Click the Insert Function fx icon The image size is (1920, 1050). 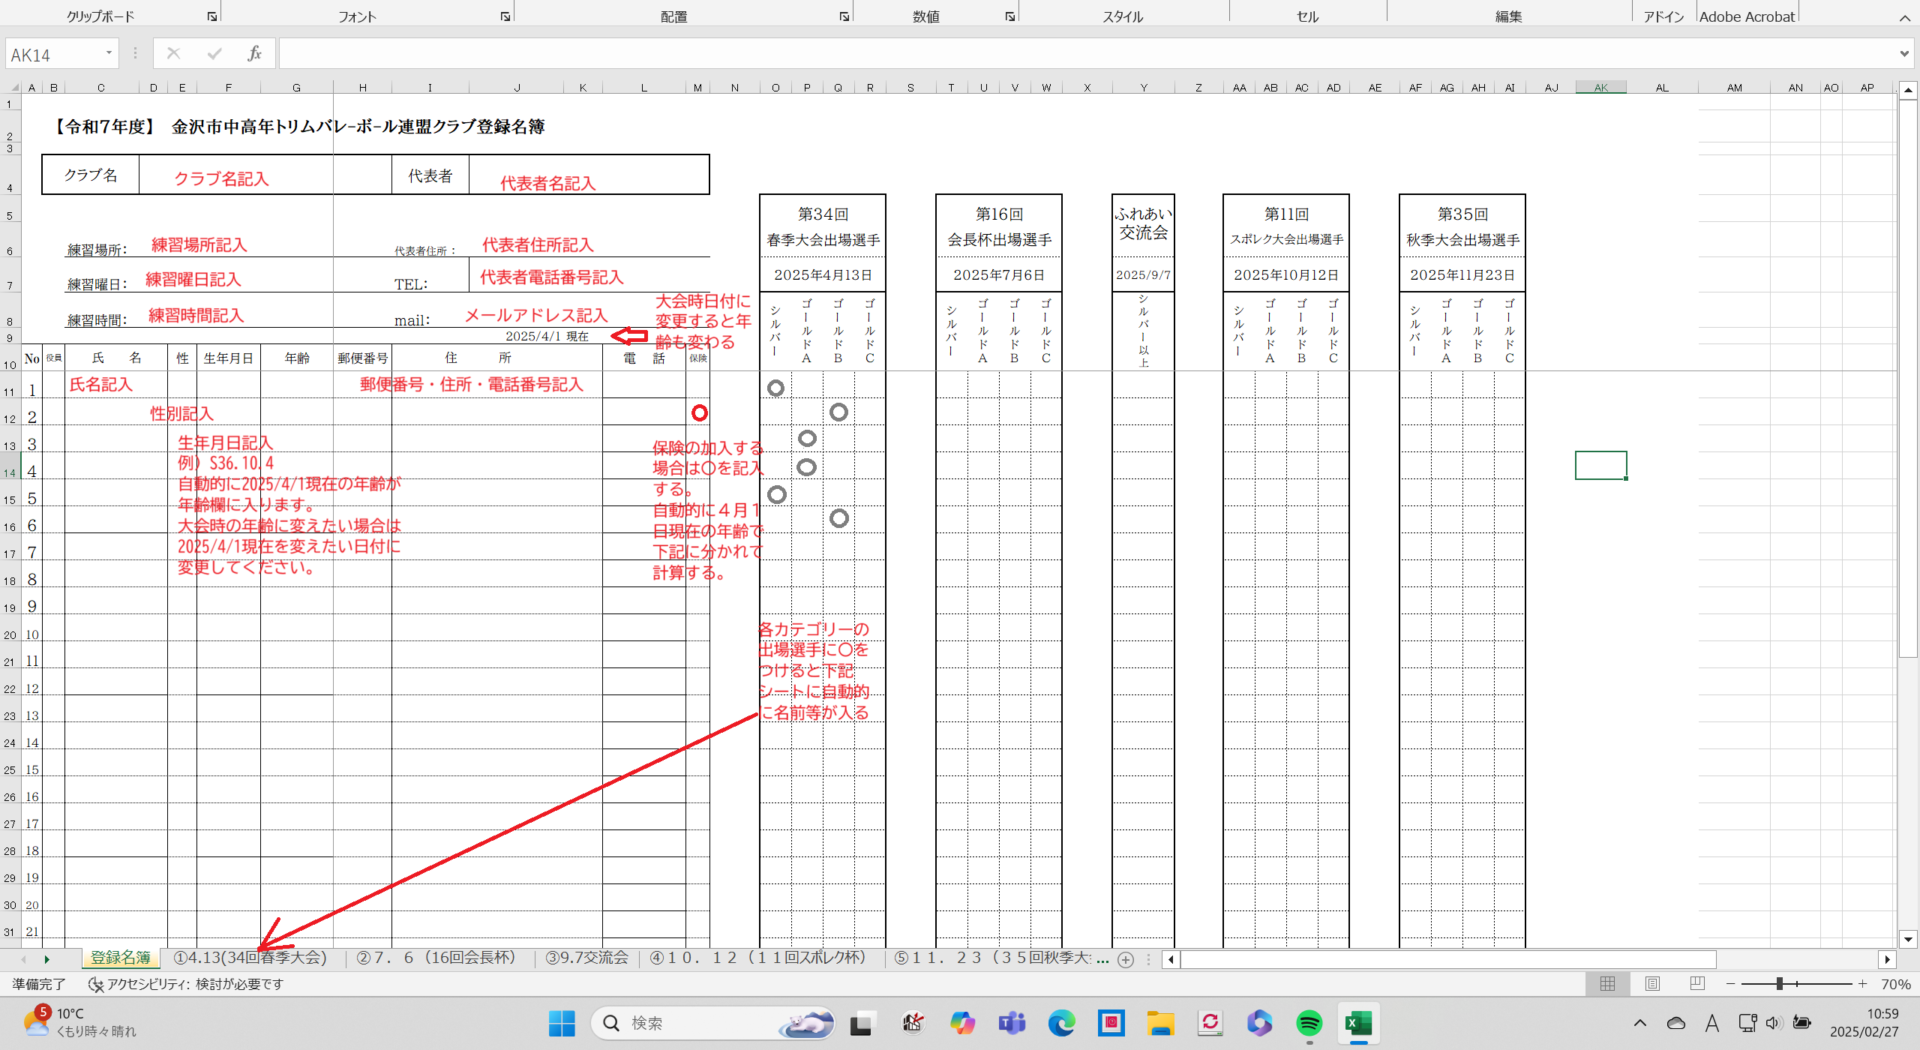[255, 54]
